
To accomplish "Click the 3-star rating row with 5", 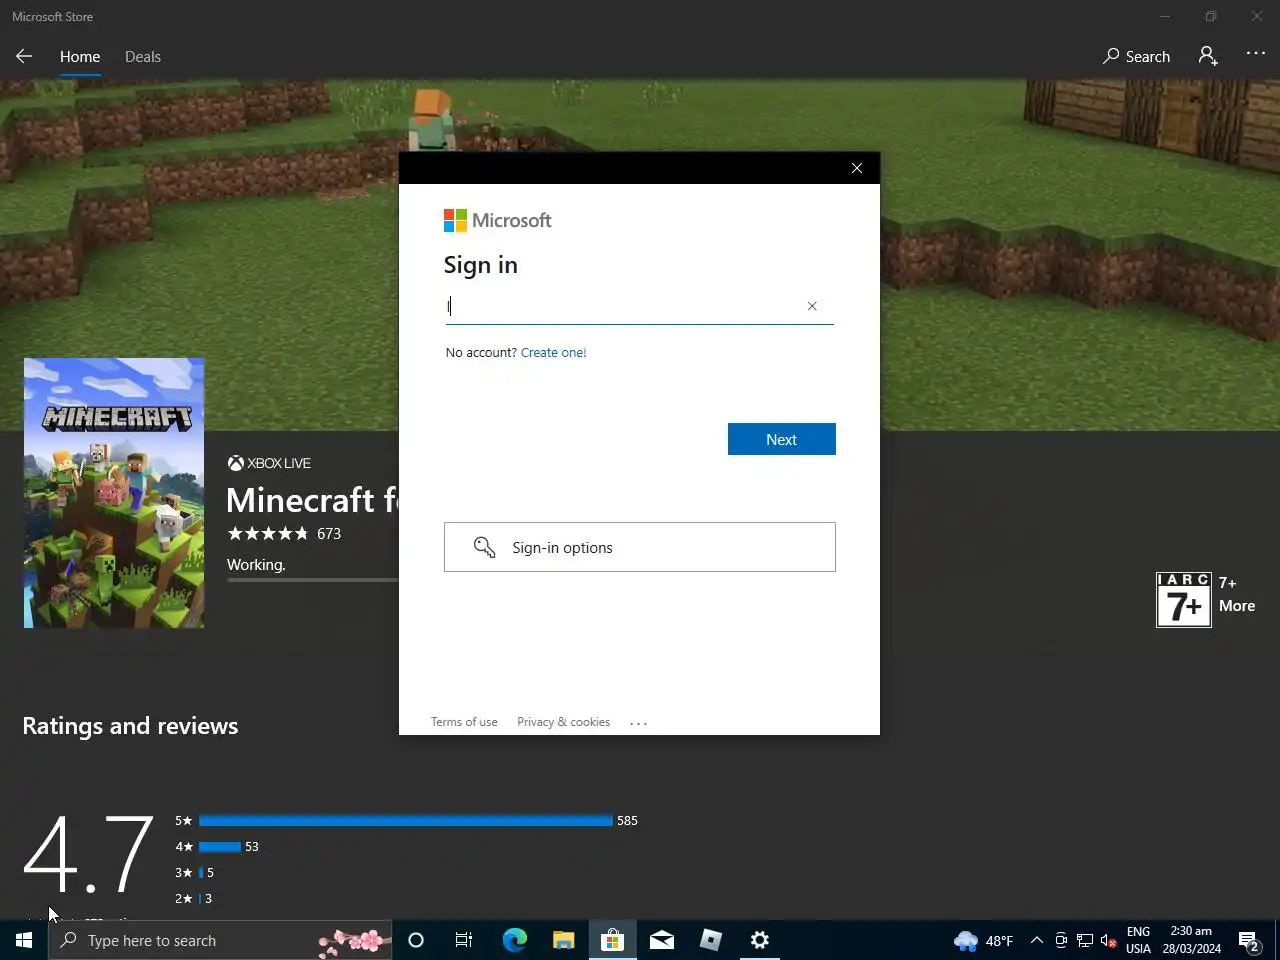I will 195,872.
